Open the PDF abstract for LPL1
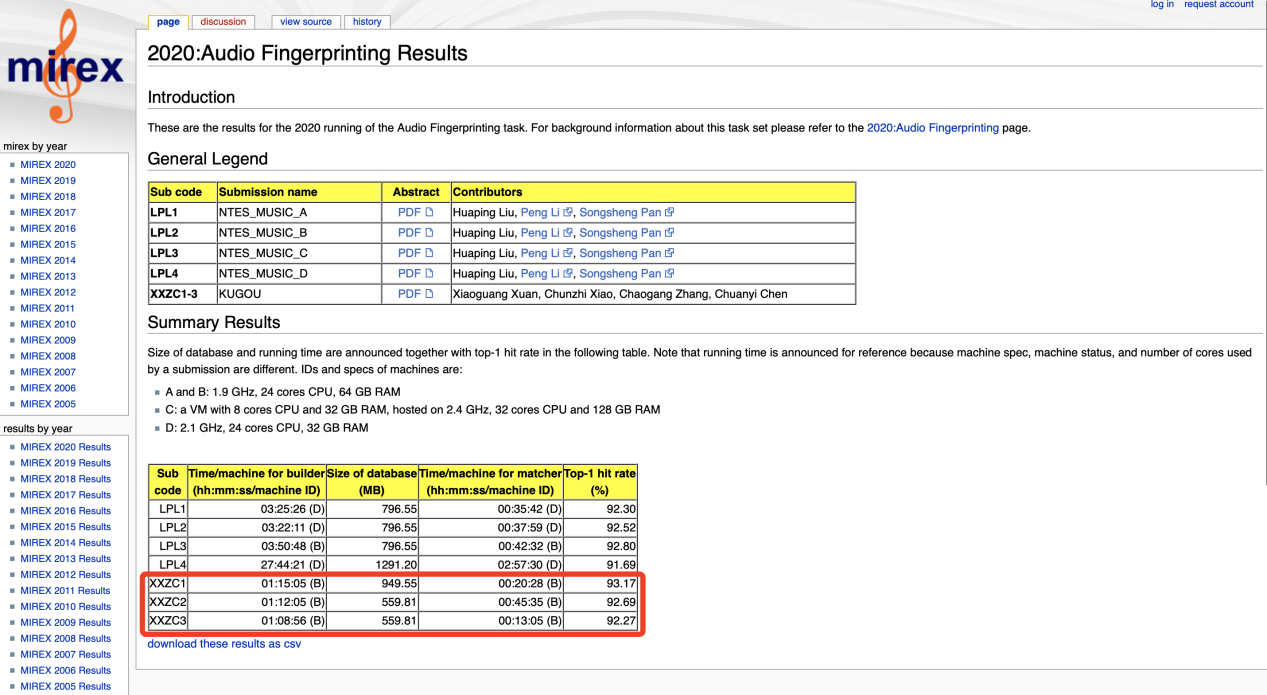Viewport: 1267px width, 695px height. (x=415, y=212)
